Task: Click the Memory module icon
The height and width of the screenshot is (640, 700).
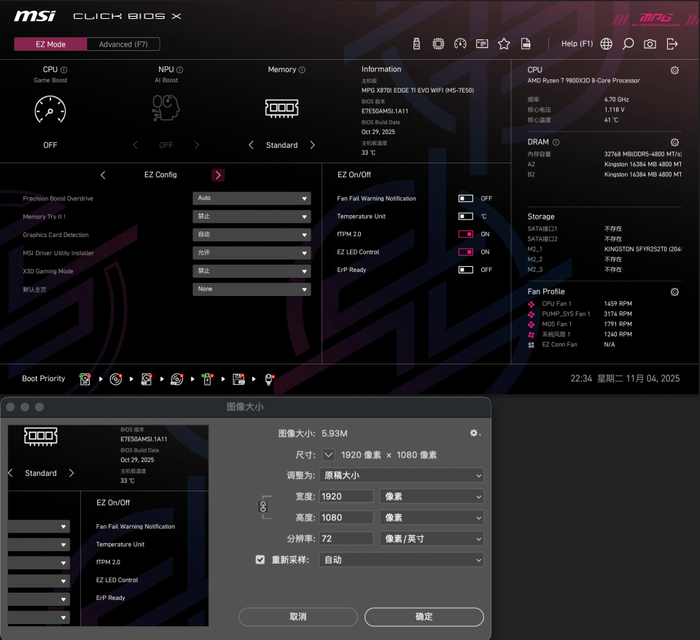Action: point(282,108)
